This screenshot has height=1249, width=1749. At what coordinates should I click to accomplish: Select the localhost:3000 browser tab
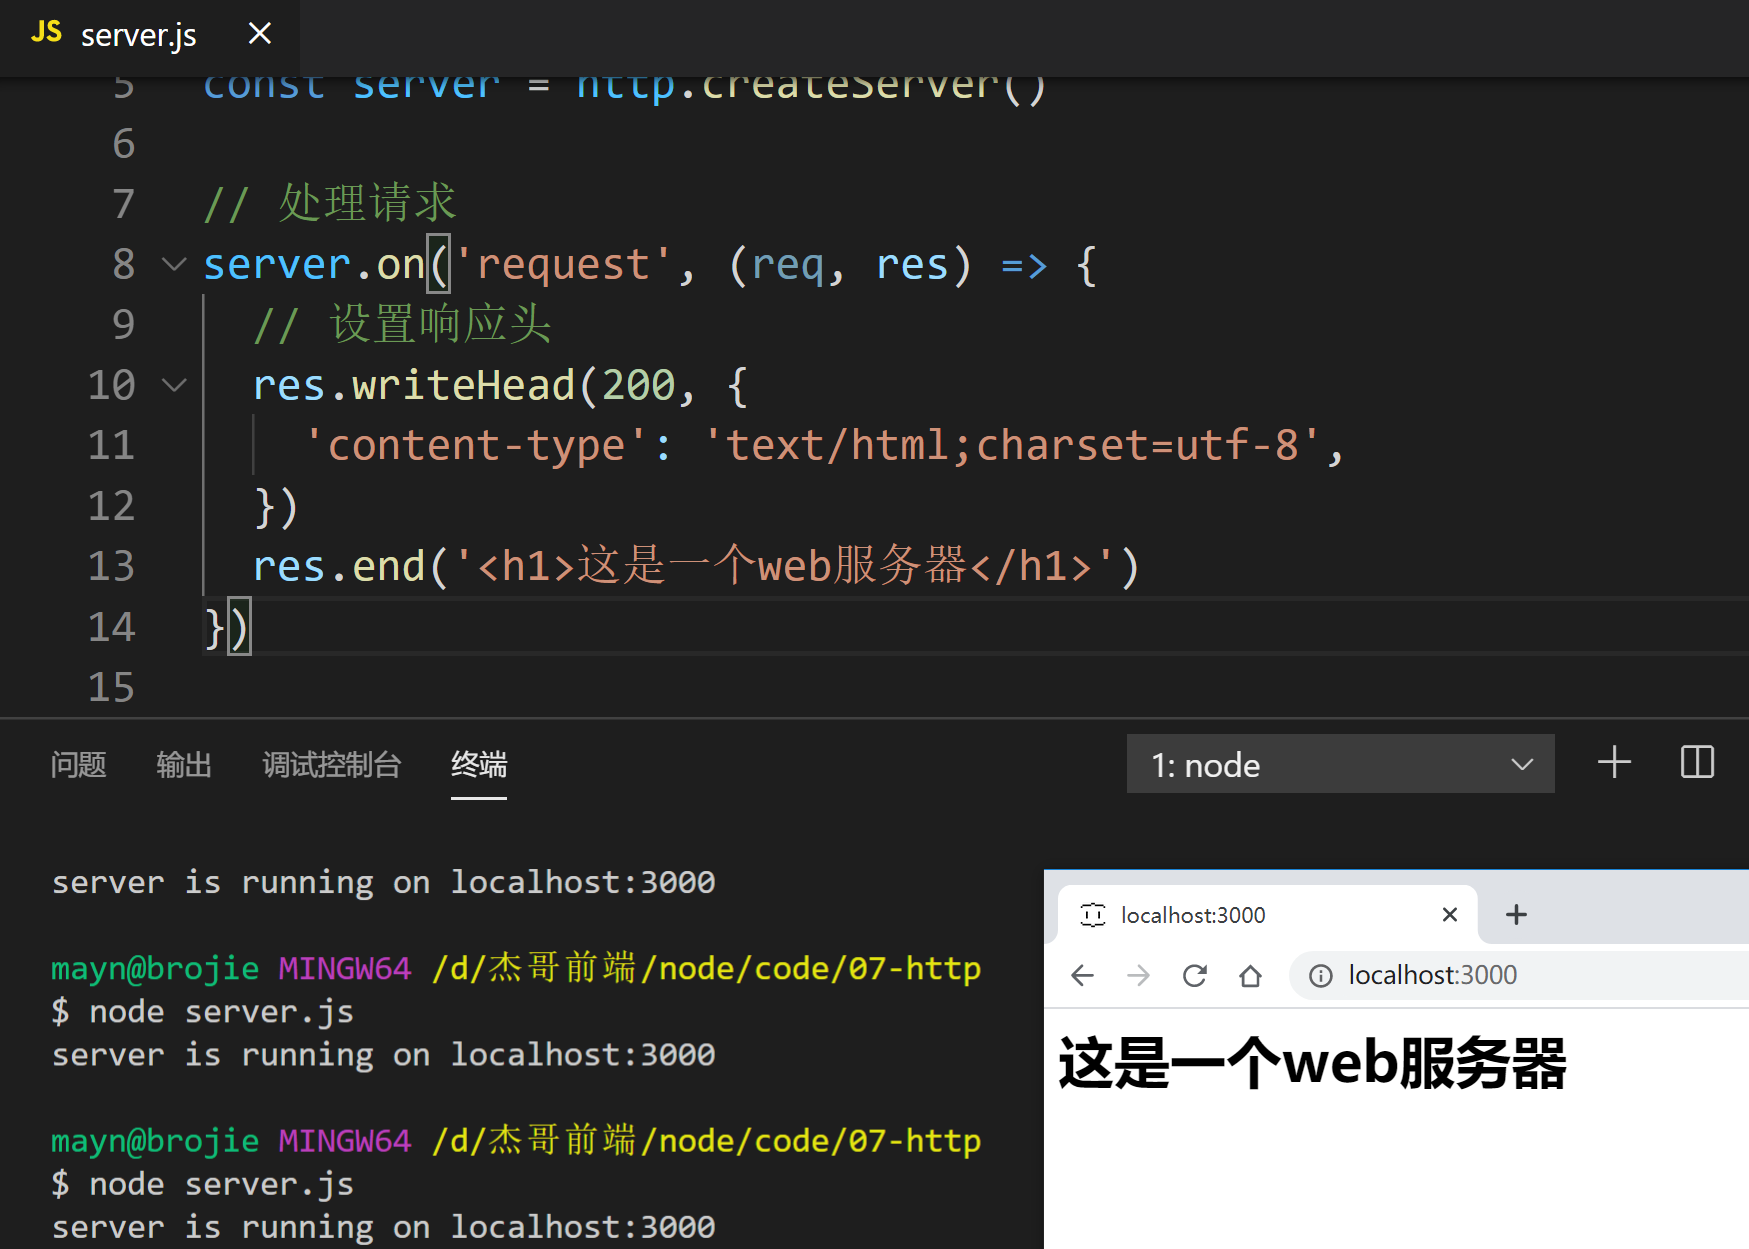pos(1268,914)
